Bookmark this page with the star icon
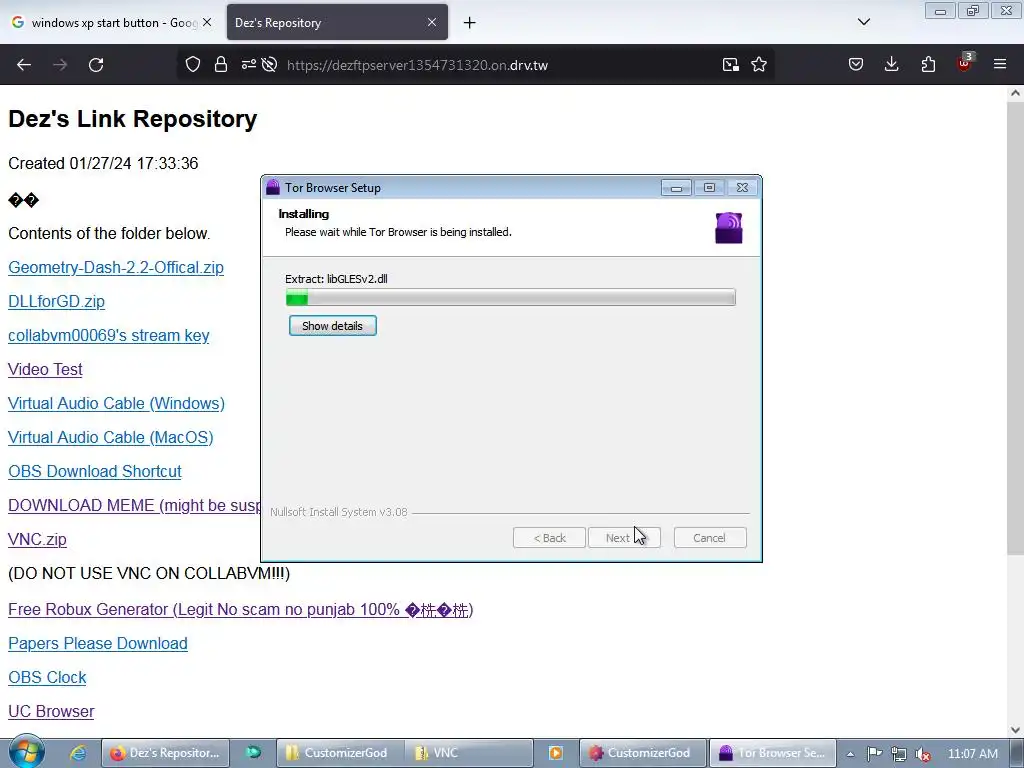 click(759, 65)
